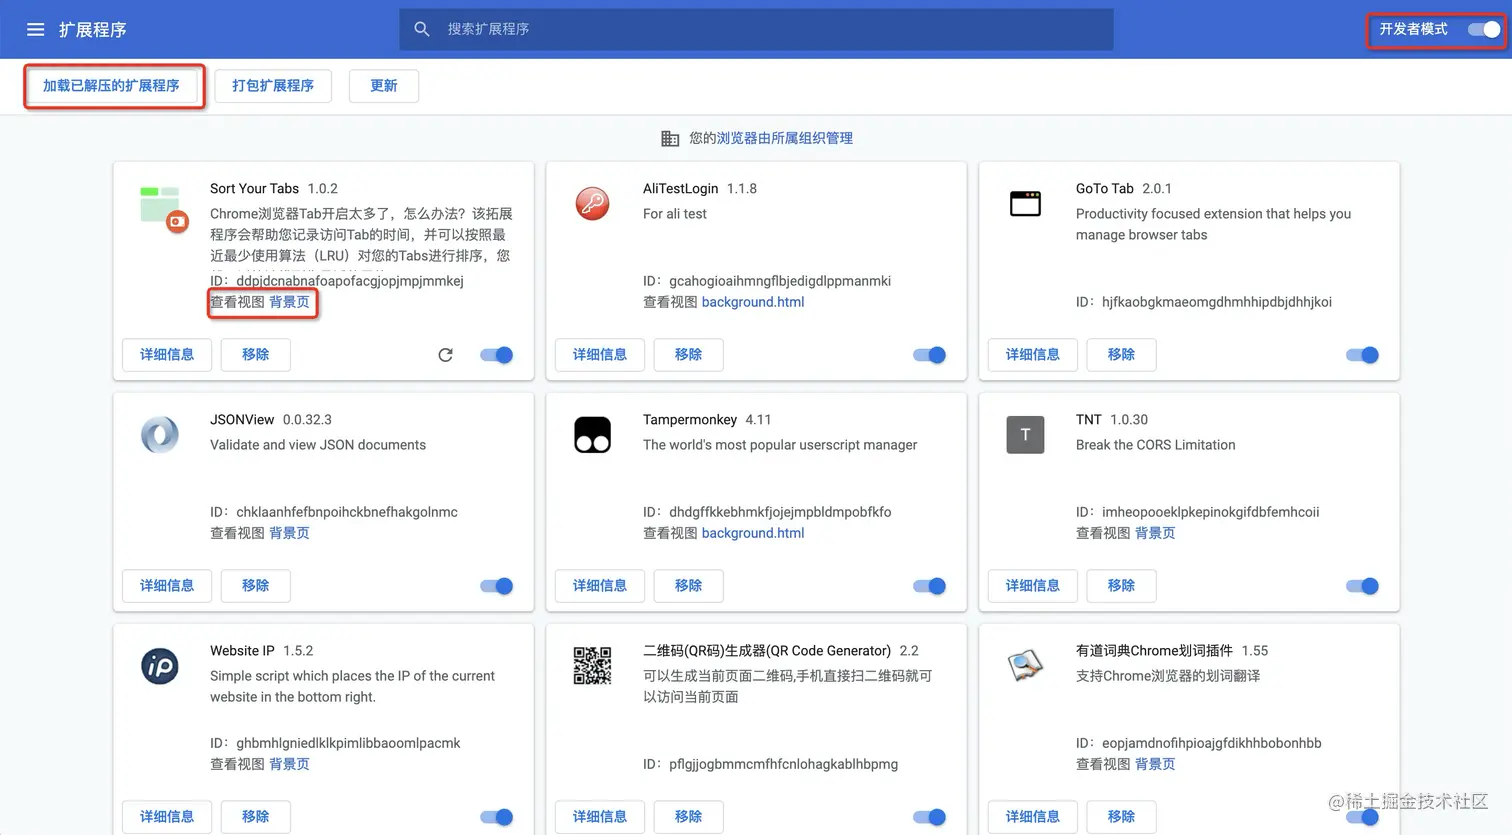
Task: Disable the QR Code Generator extension
Action: tap(930, 817)
